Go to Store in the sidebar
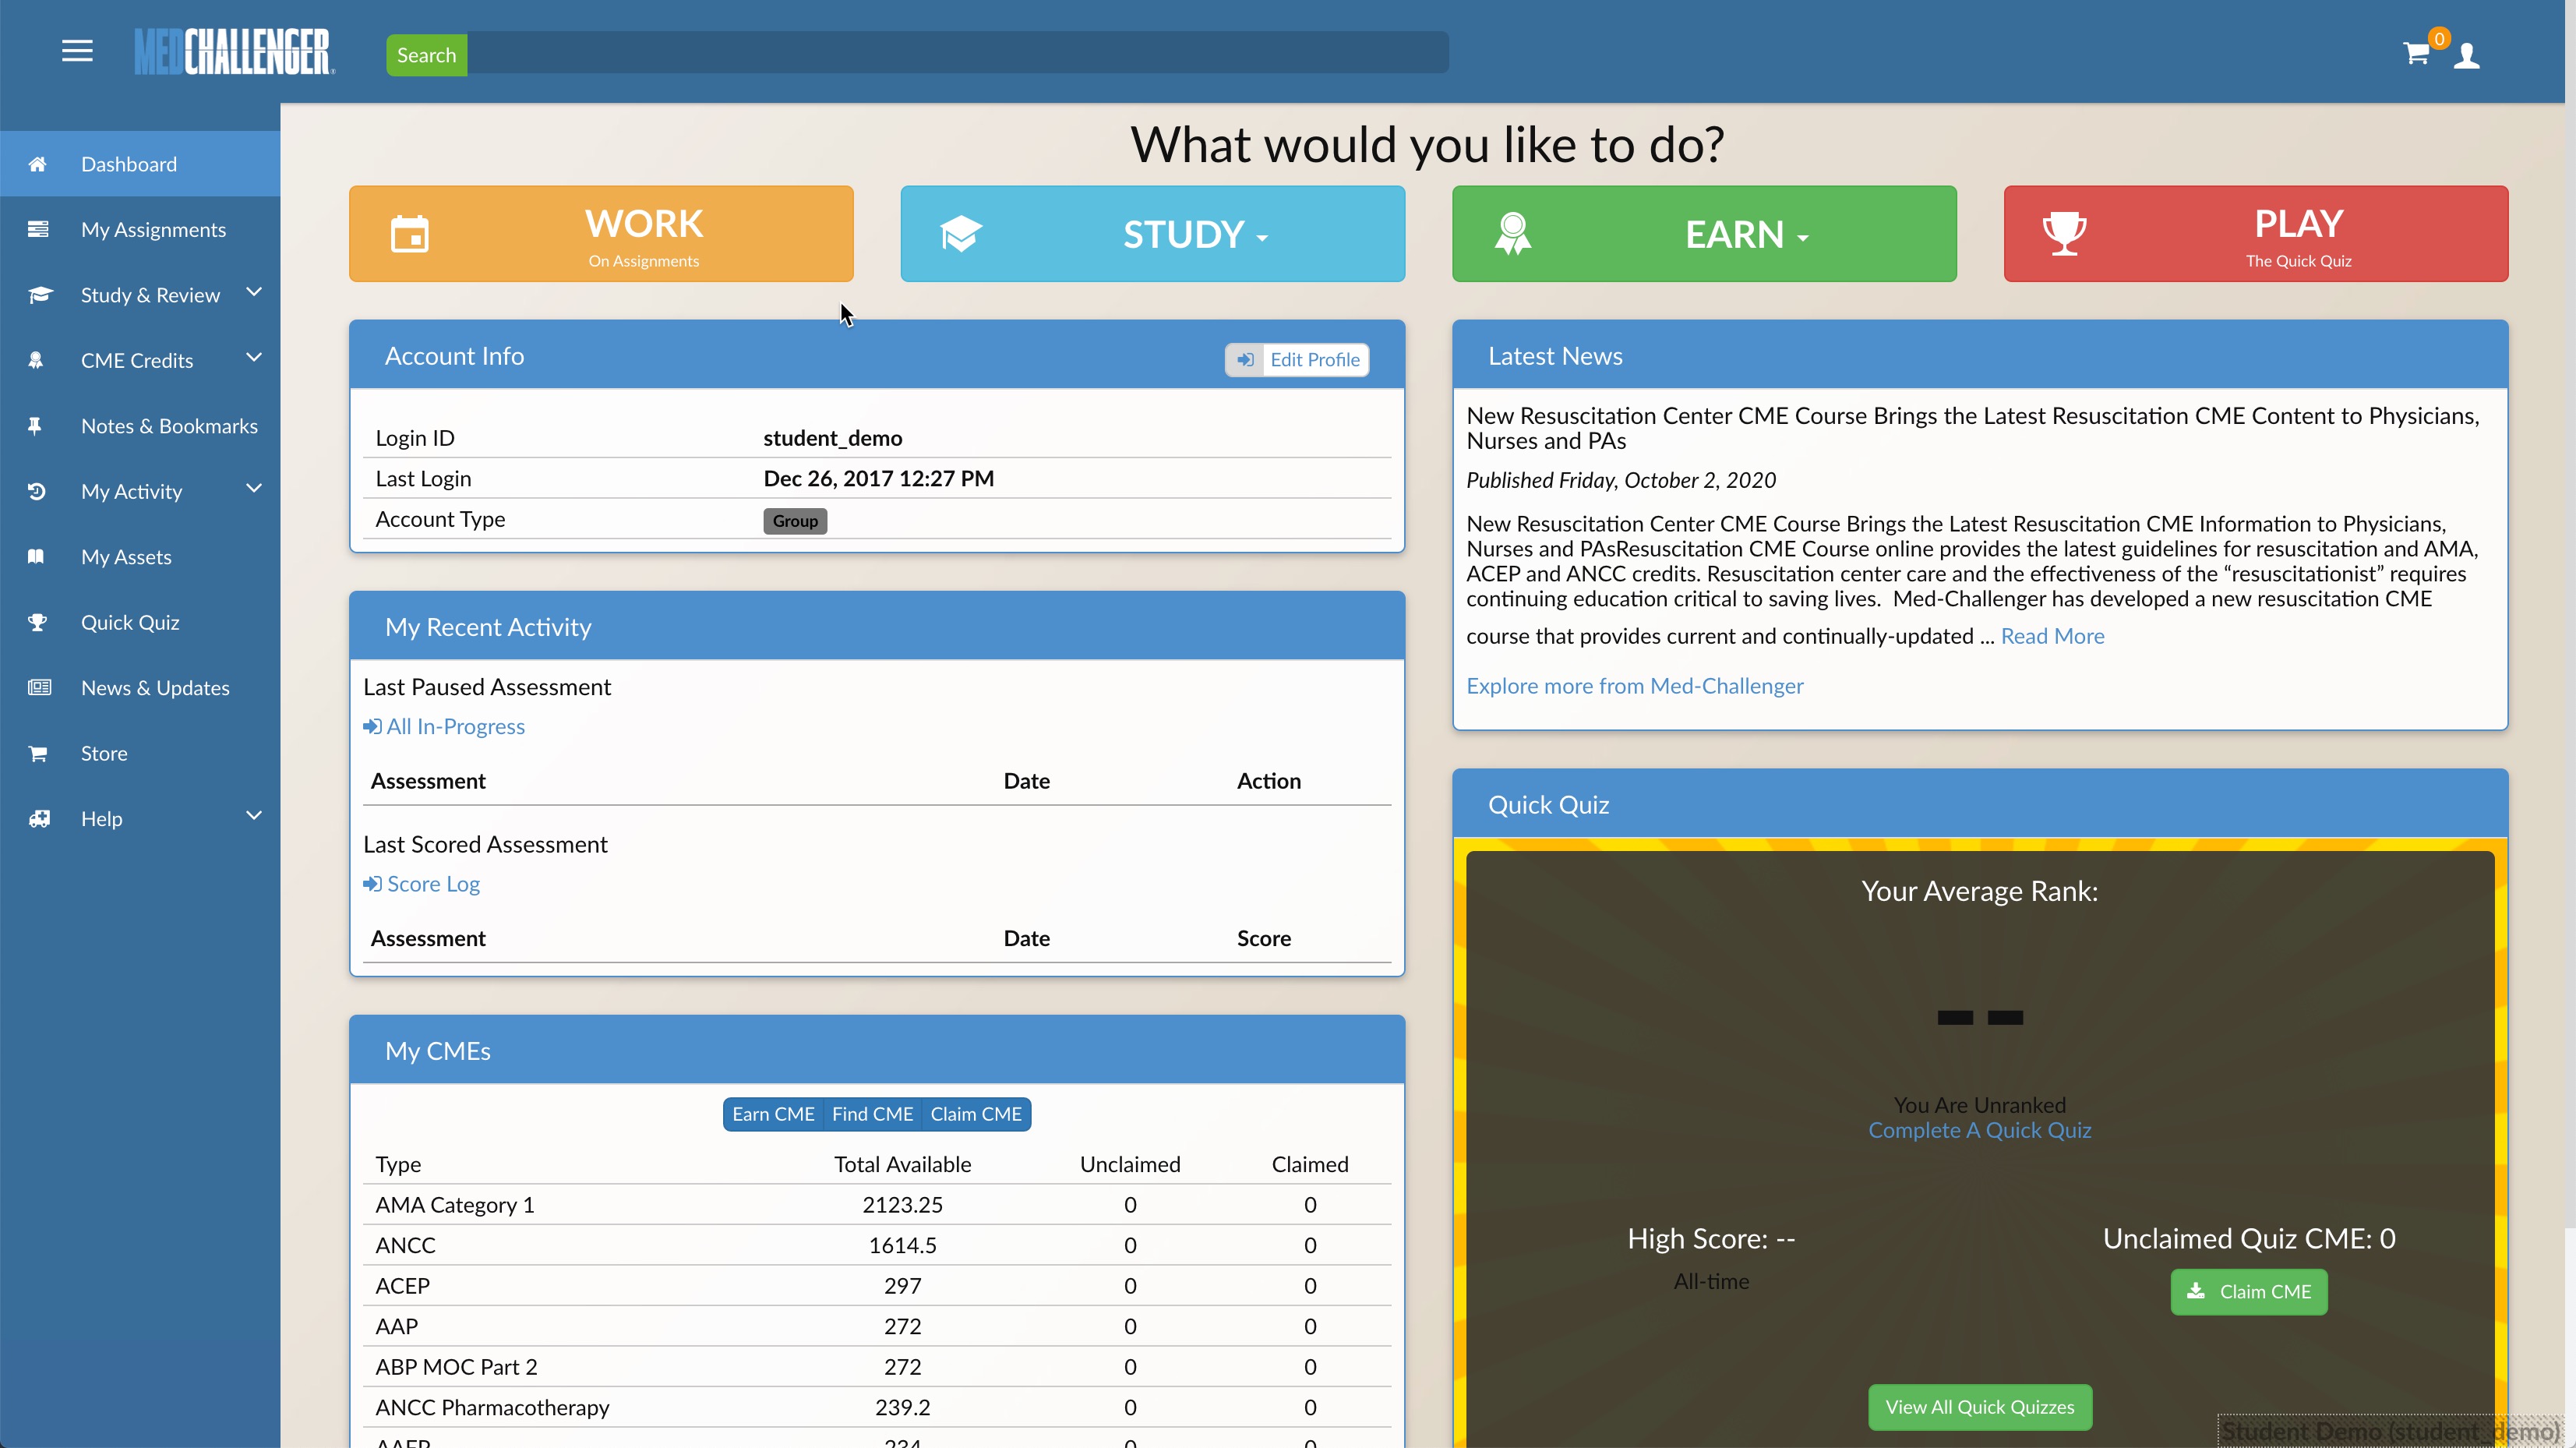2576x1448 pixels. 140,753
